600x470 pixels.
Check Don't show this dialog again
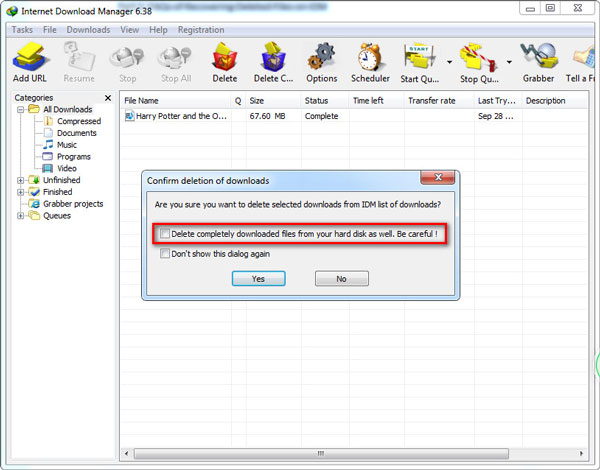pyautogui.click(x=165, y=253)
